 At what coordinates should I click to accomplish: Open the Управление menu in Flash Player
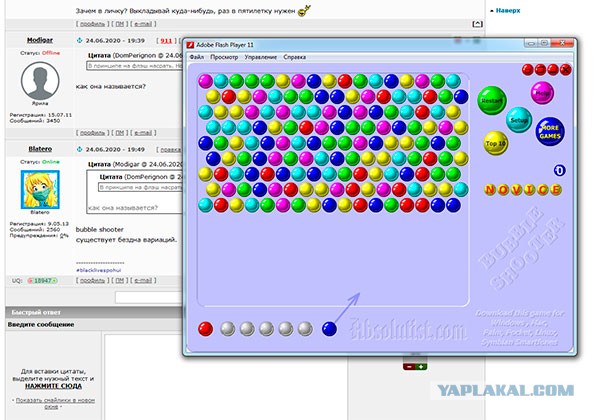261,57
